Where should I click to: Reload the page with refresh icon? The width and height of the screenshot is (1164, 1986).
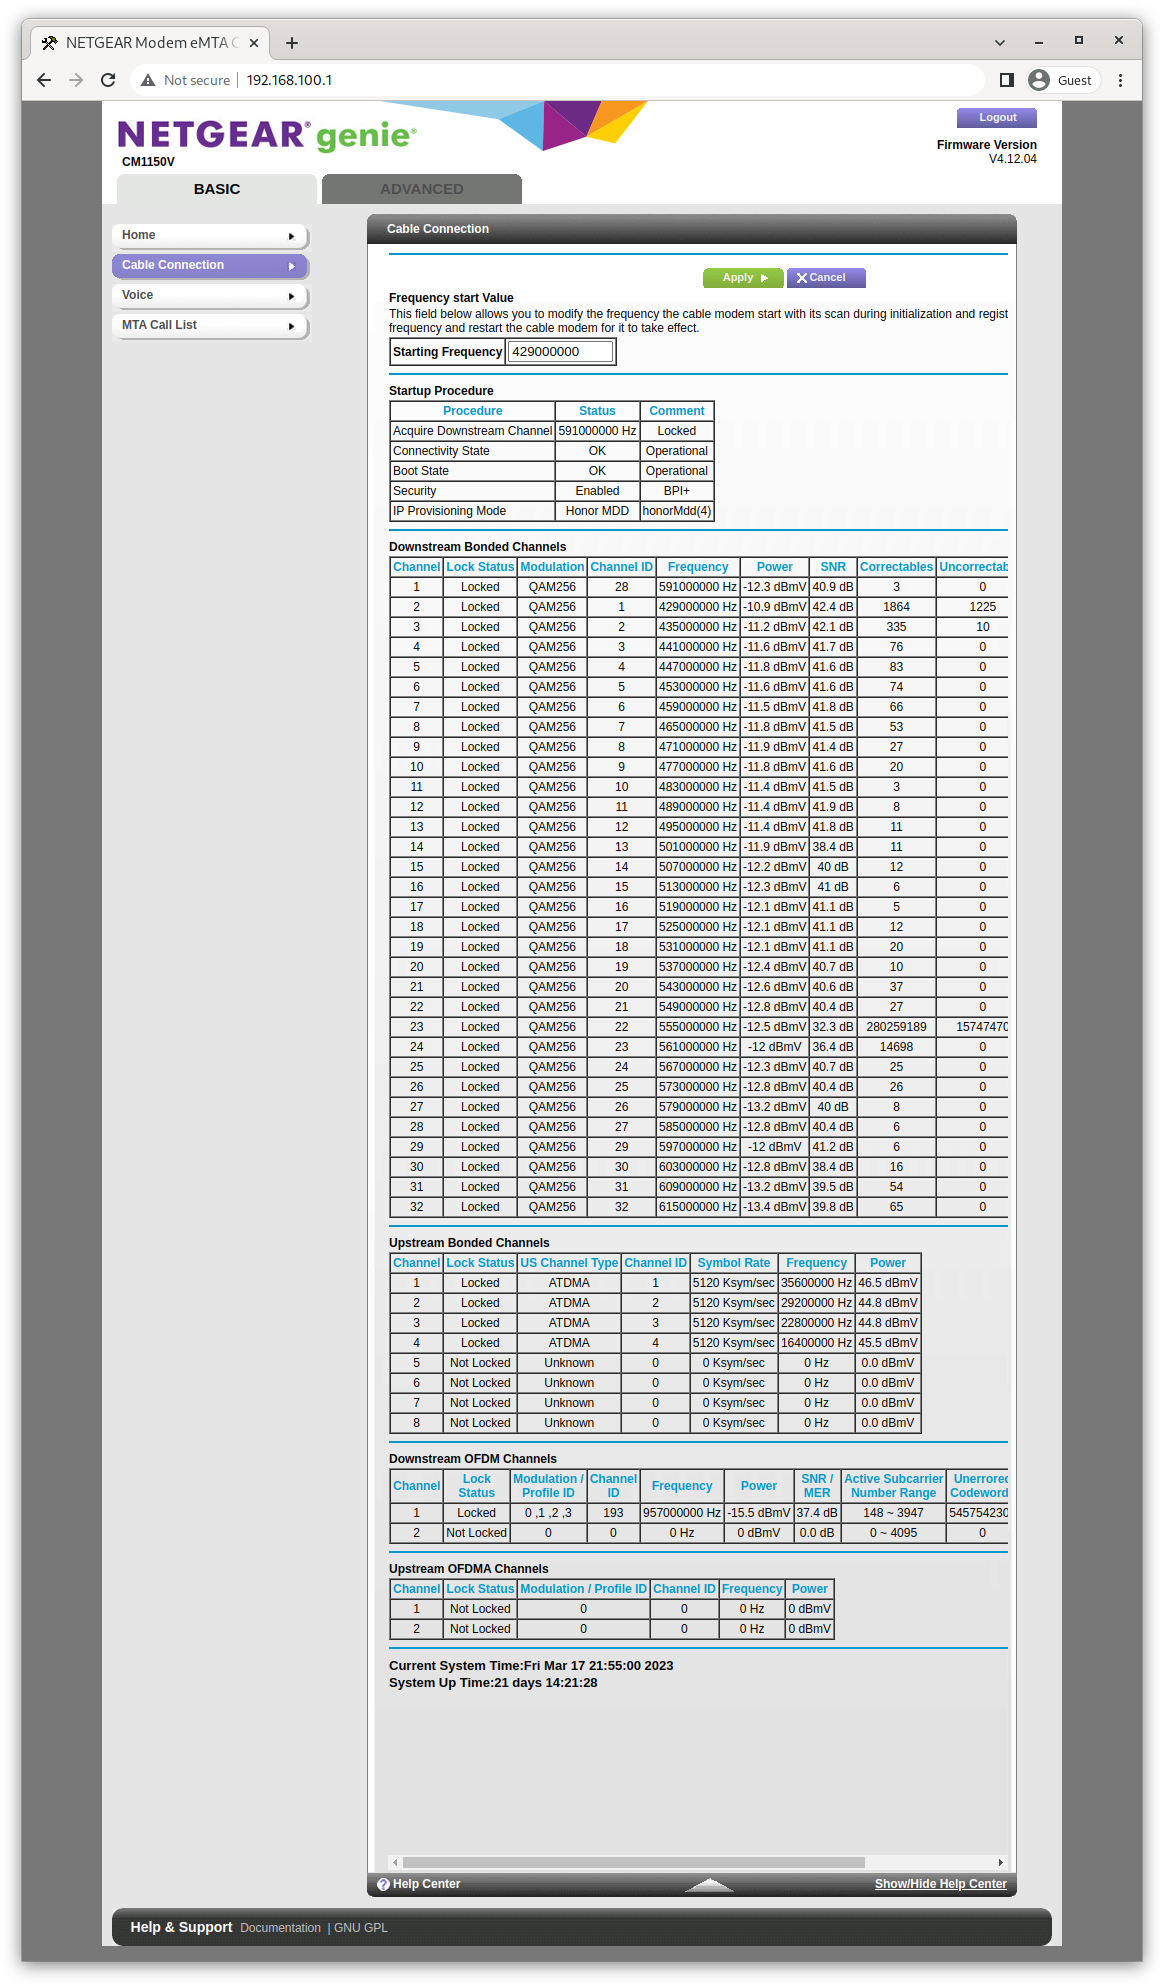pyautogui.click(x=108, y=80)
